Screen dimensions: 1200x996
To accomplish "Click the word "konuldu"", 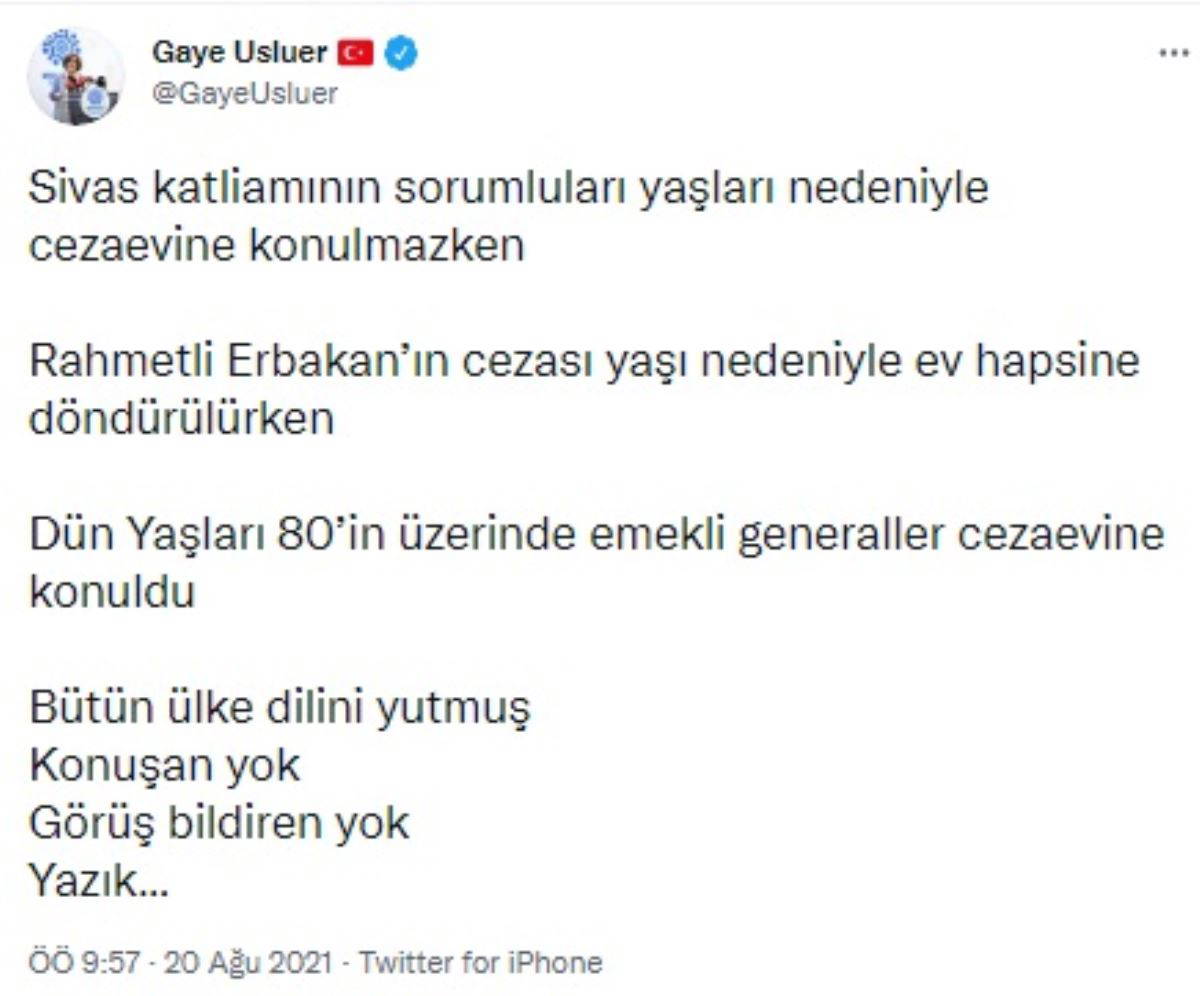I will [x=112, y=592].
